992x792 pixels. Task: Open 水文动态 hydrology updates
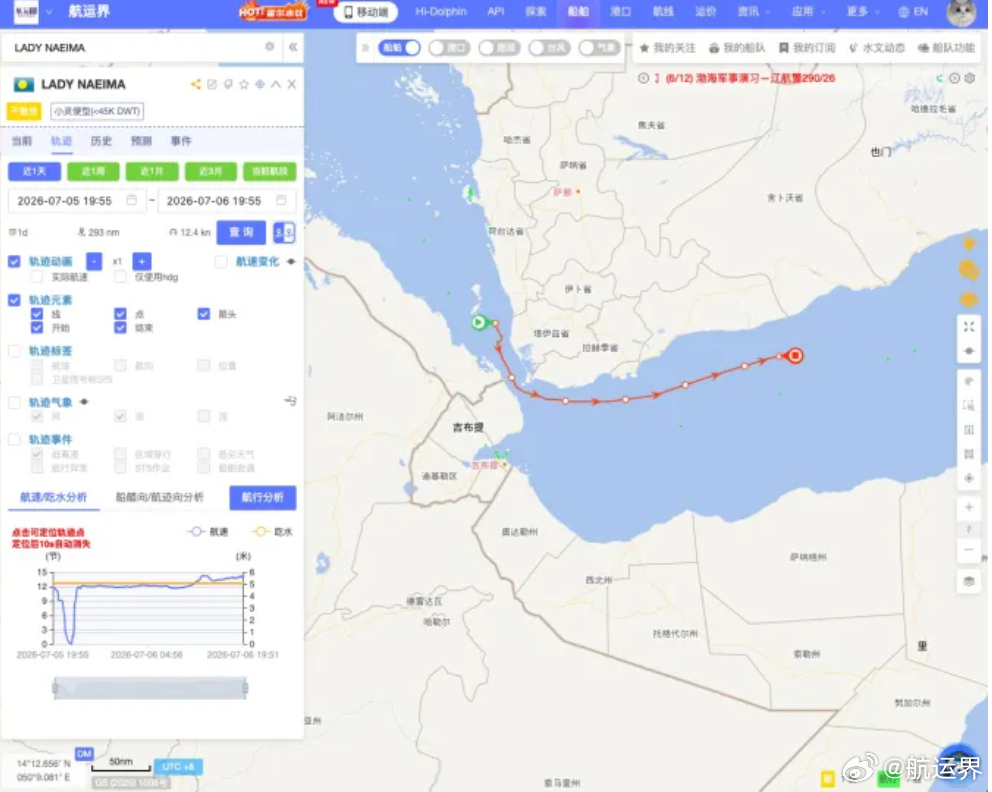click(x=876, y=48)
